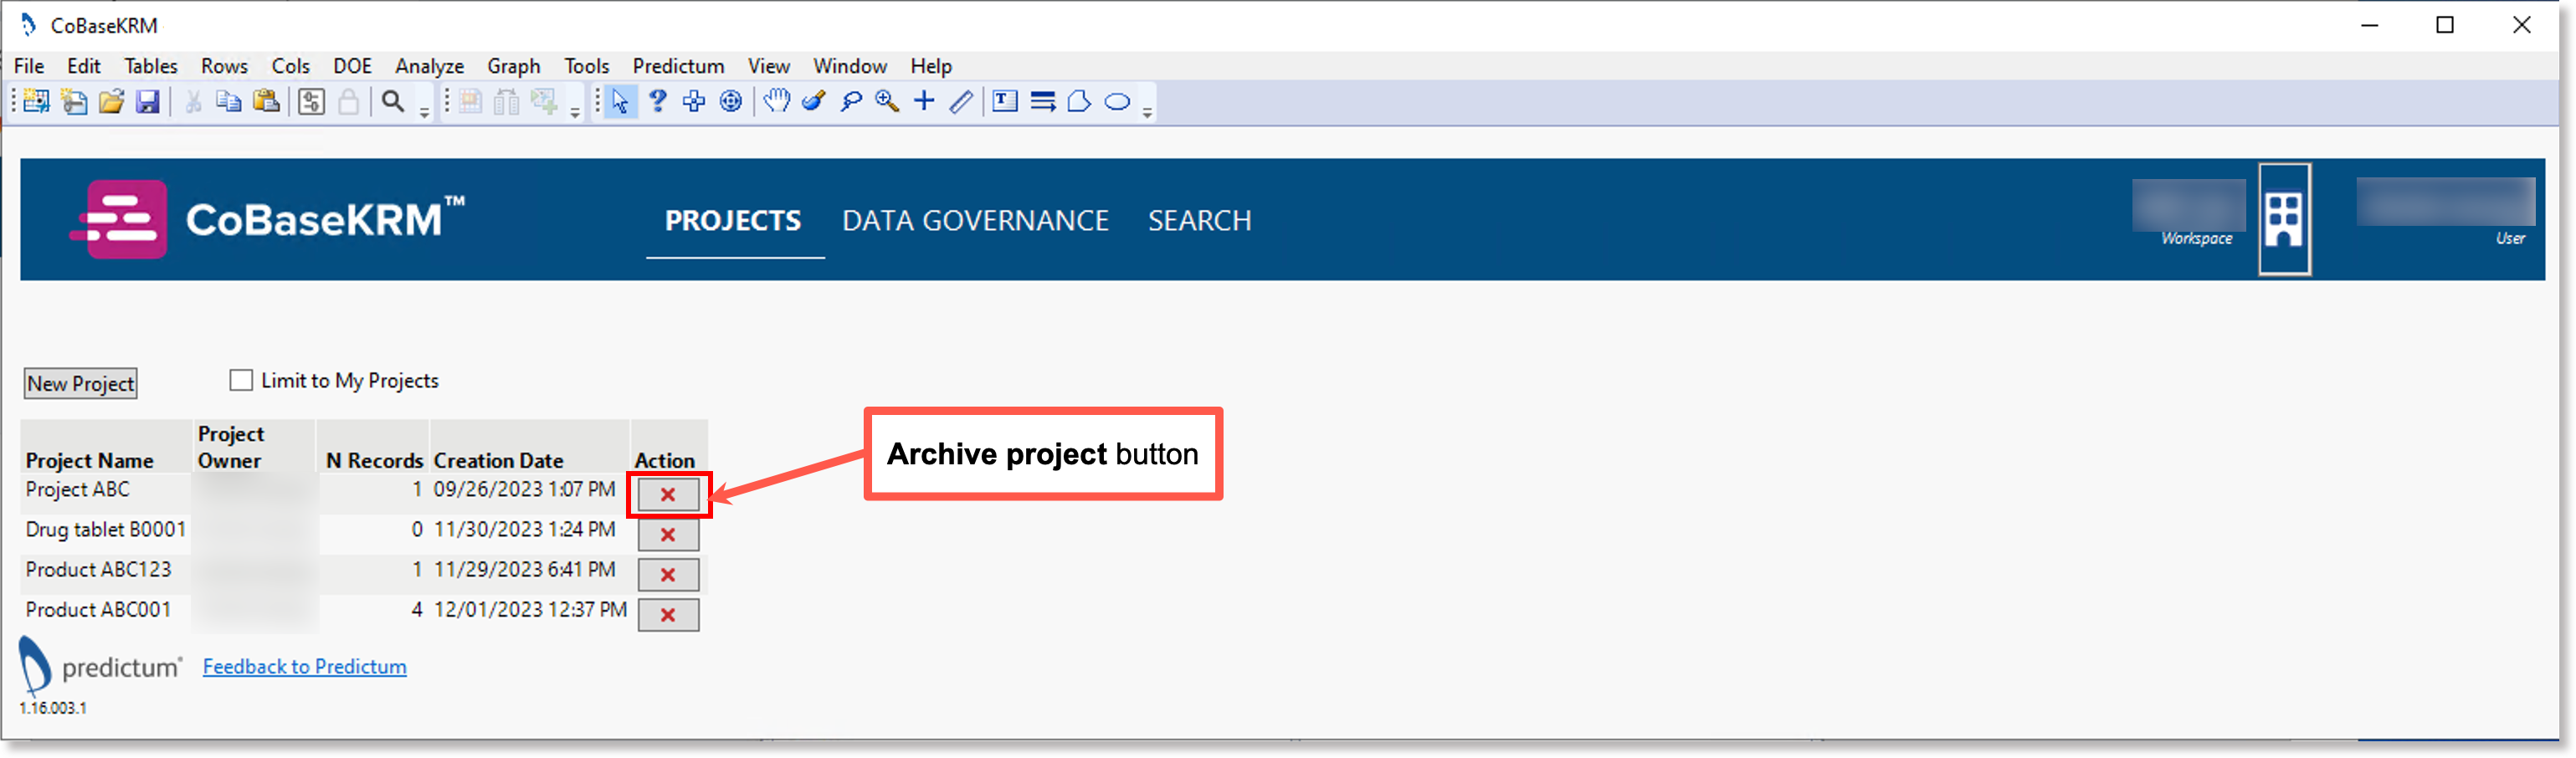Open the Cols menu
The image size is (2576, 758).
click(291, 66)
